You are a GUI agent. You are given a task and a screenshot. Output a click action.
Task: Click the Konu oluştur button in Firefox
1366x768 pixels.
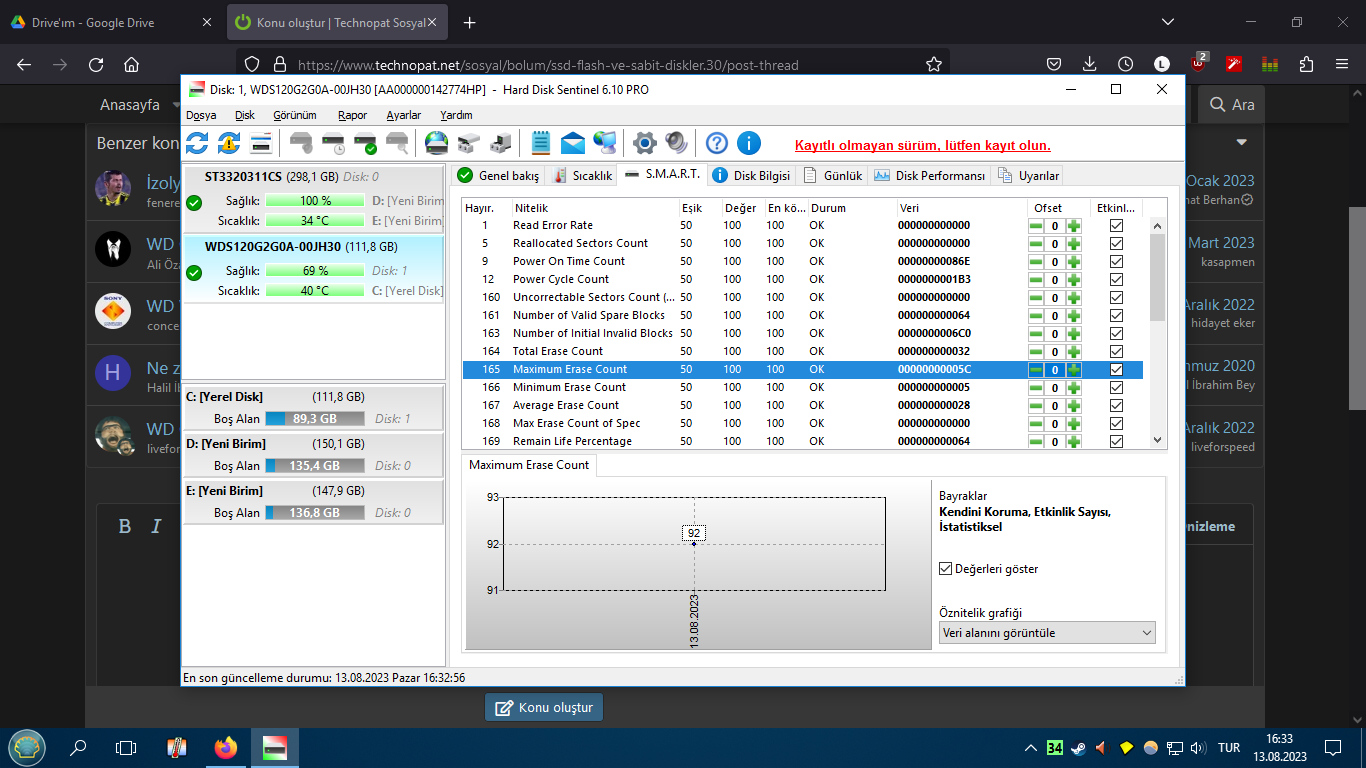(544, 707)
